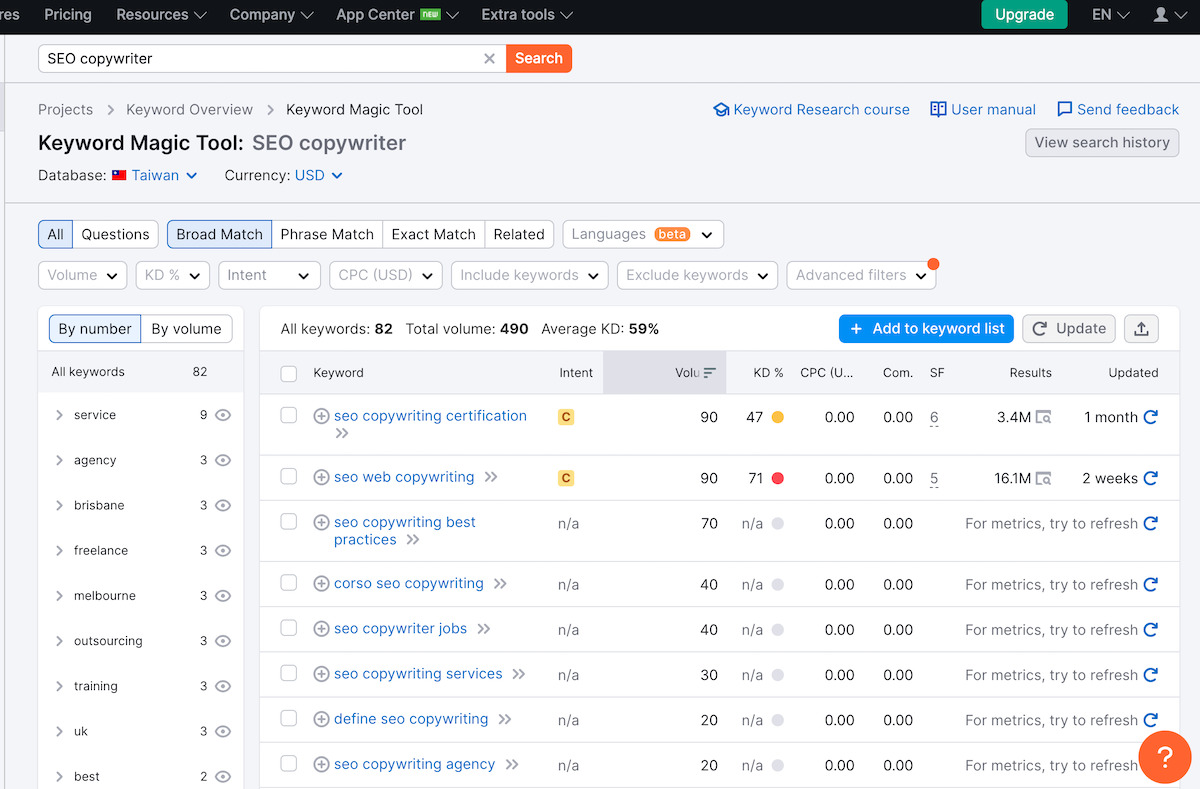Refresh metrics for seo copywriter jobs

(x=1151, y=629)
